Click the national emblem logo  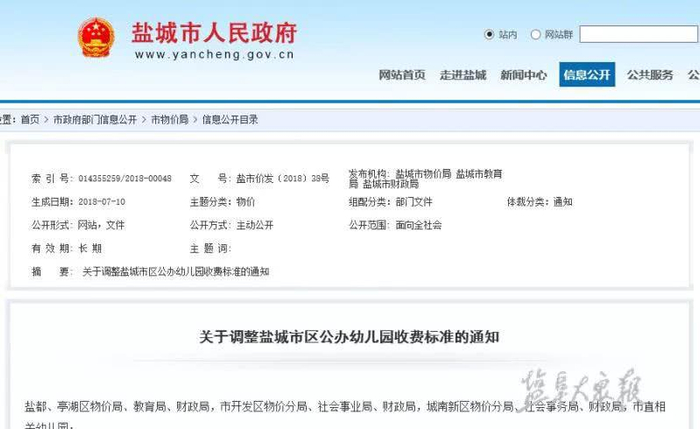pyautogui.click(x=96, y=37)
